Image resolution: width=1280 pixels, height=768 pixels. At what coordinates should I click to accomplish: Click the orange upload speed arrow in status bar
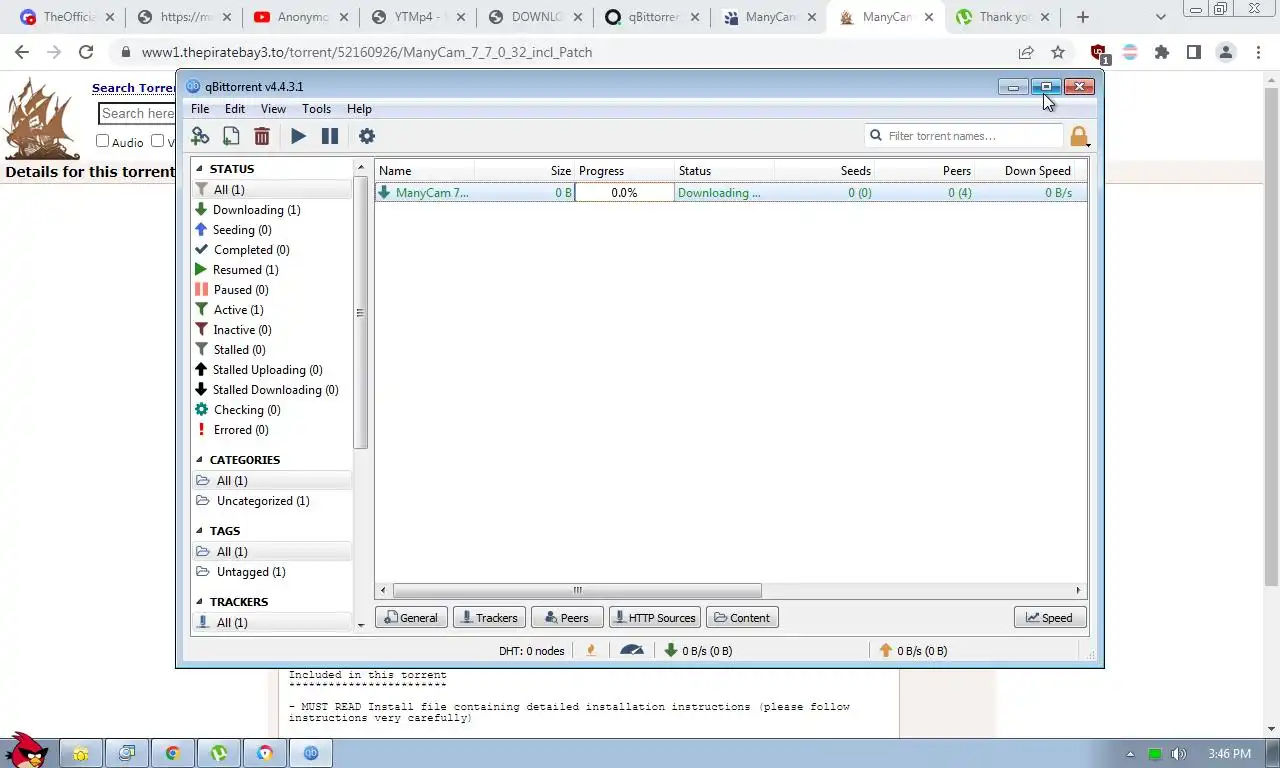886,650
